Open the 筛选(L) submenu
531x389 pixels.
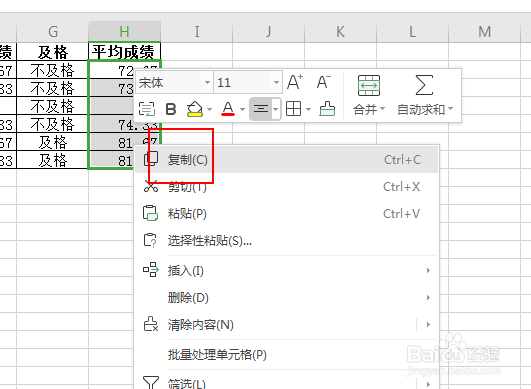pos(286,383)
